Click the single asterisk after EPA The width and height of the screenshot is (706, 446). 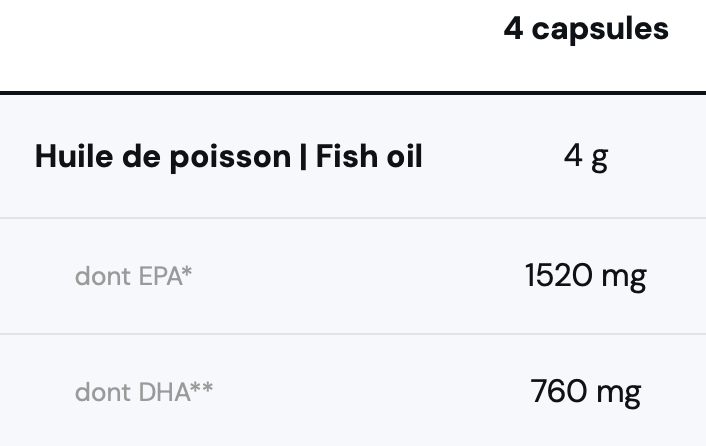click(x=188, y=272)
